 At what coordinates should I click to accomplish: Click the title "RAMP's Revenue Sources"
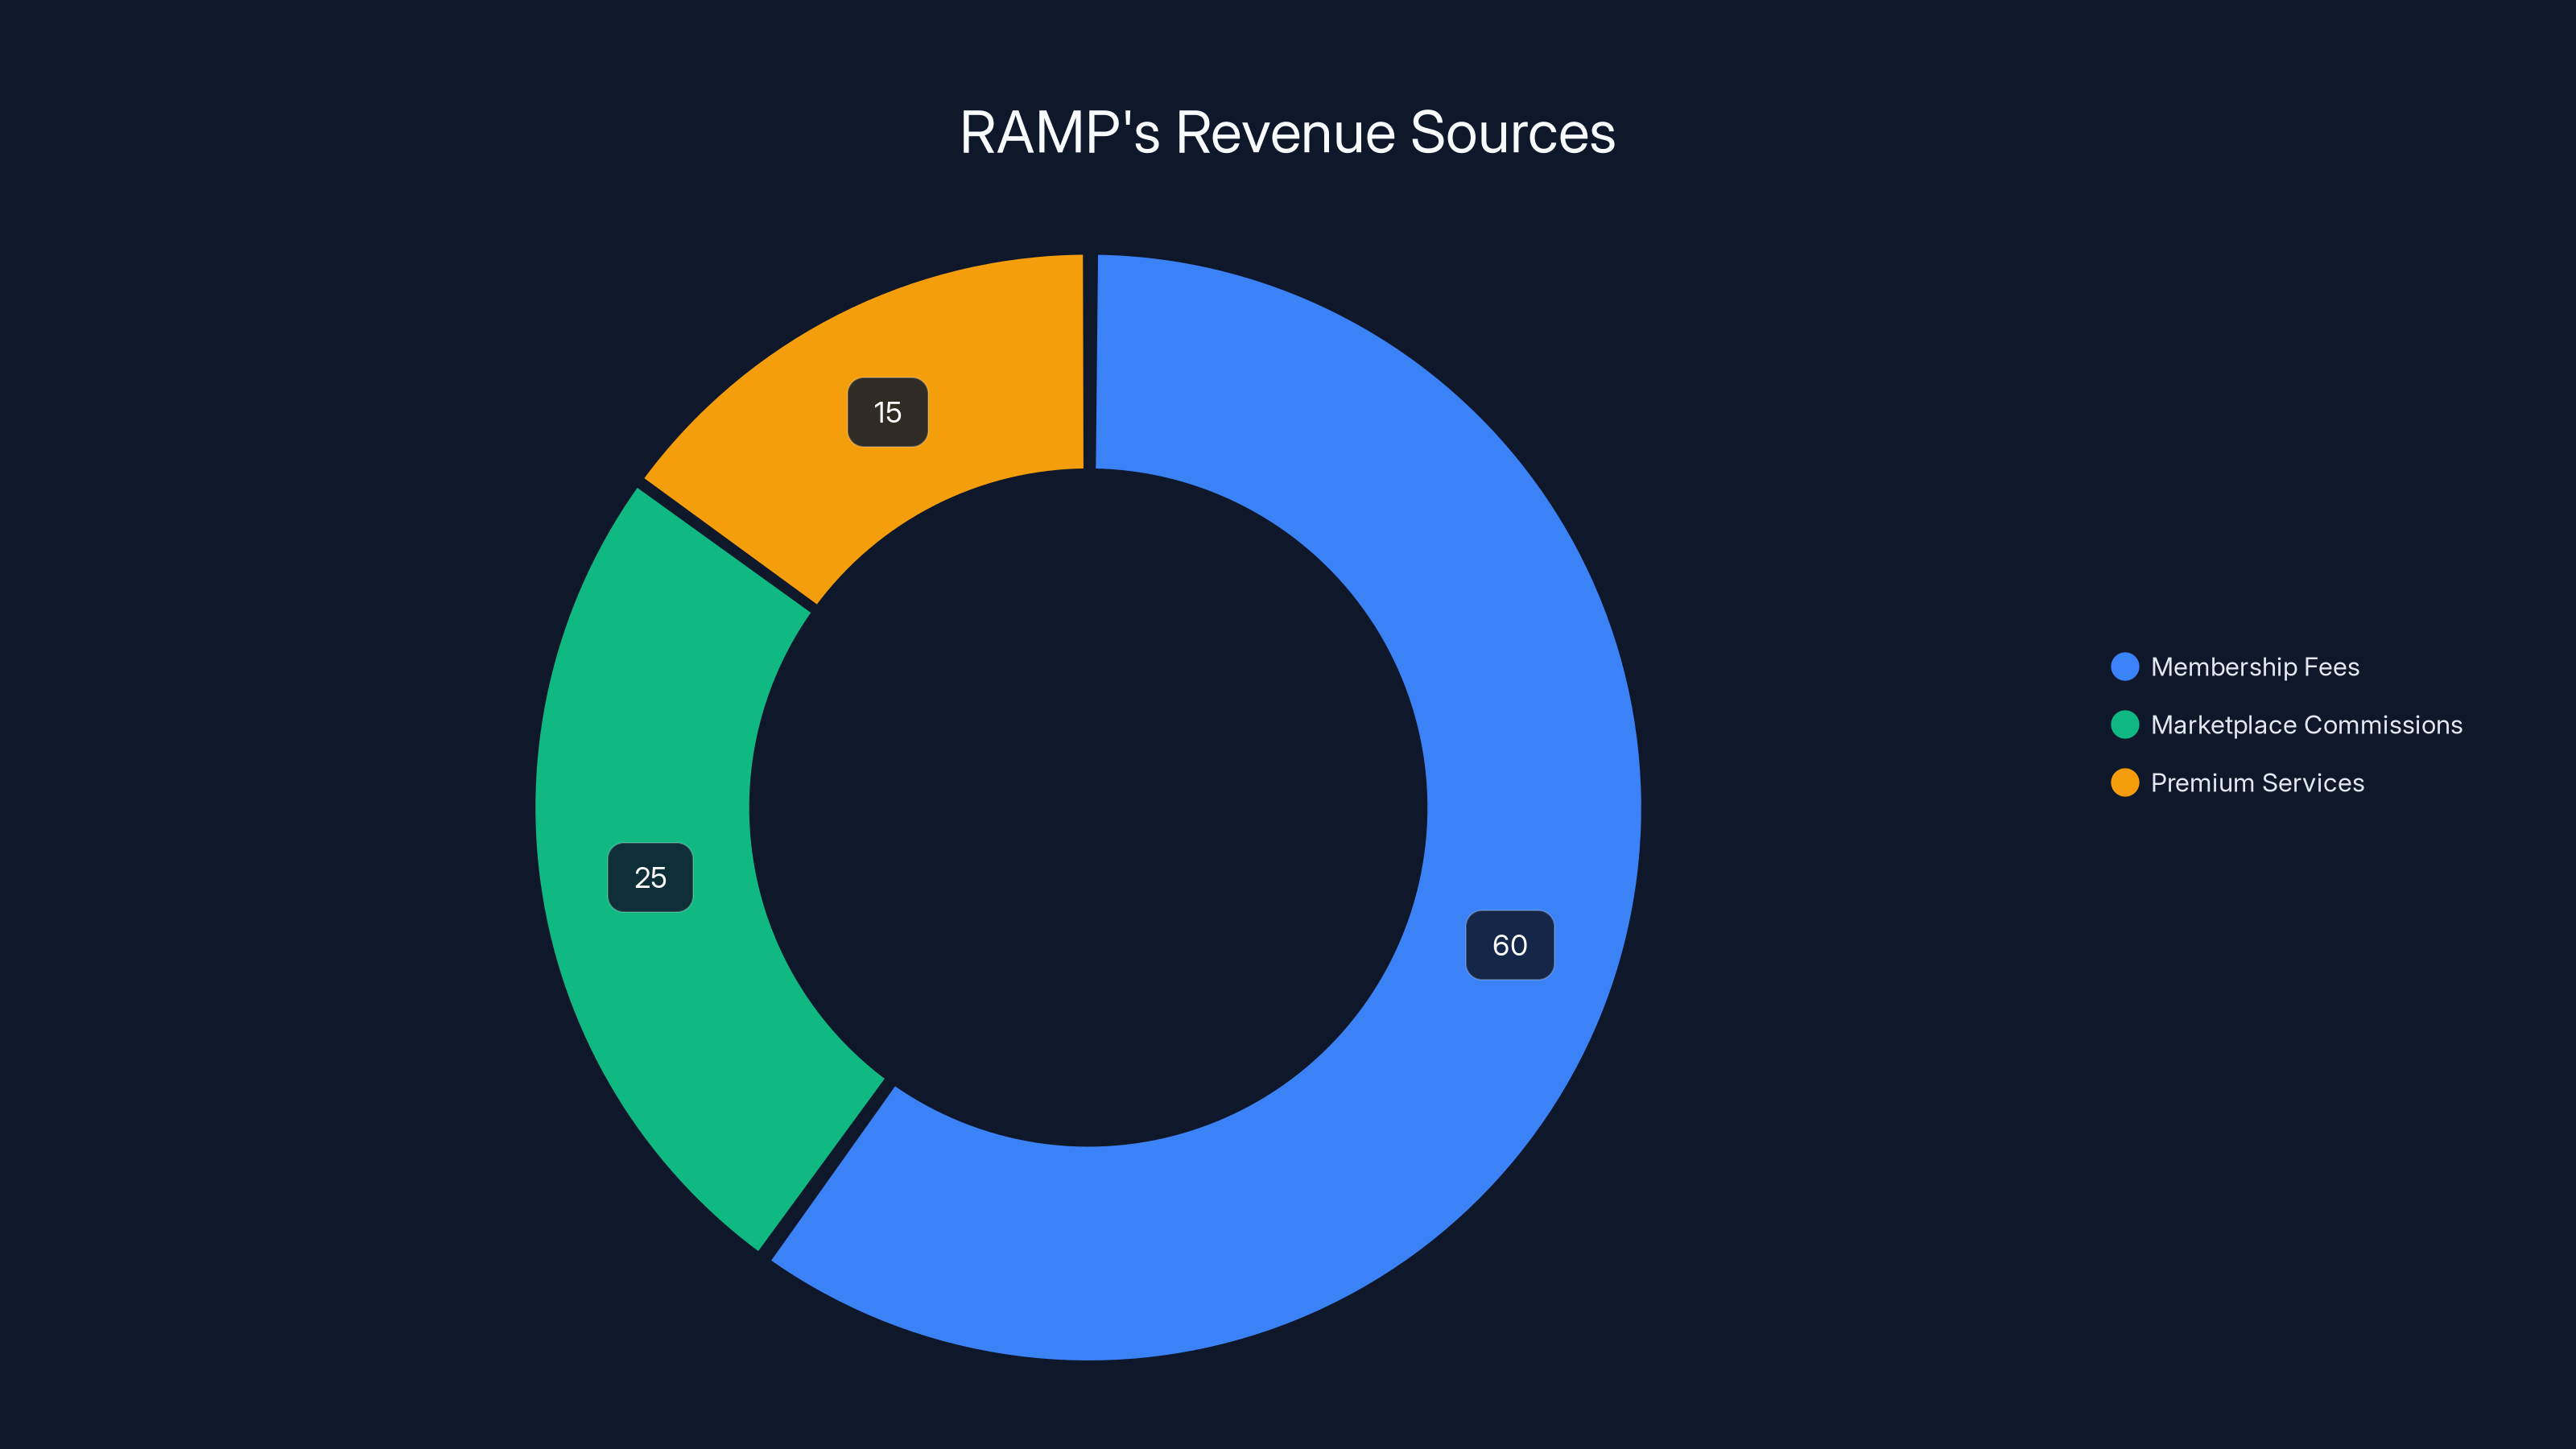tap(1288, 133)
